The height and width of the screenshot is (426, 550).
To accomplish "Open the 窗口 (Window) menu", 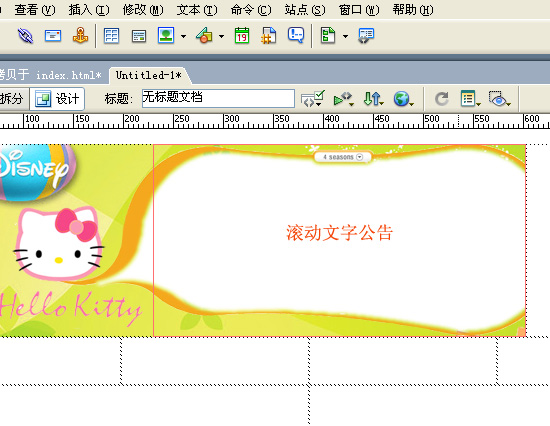I will click(x=359, y=10).
